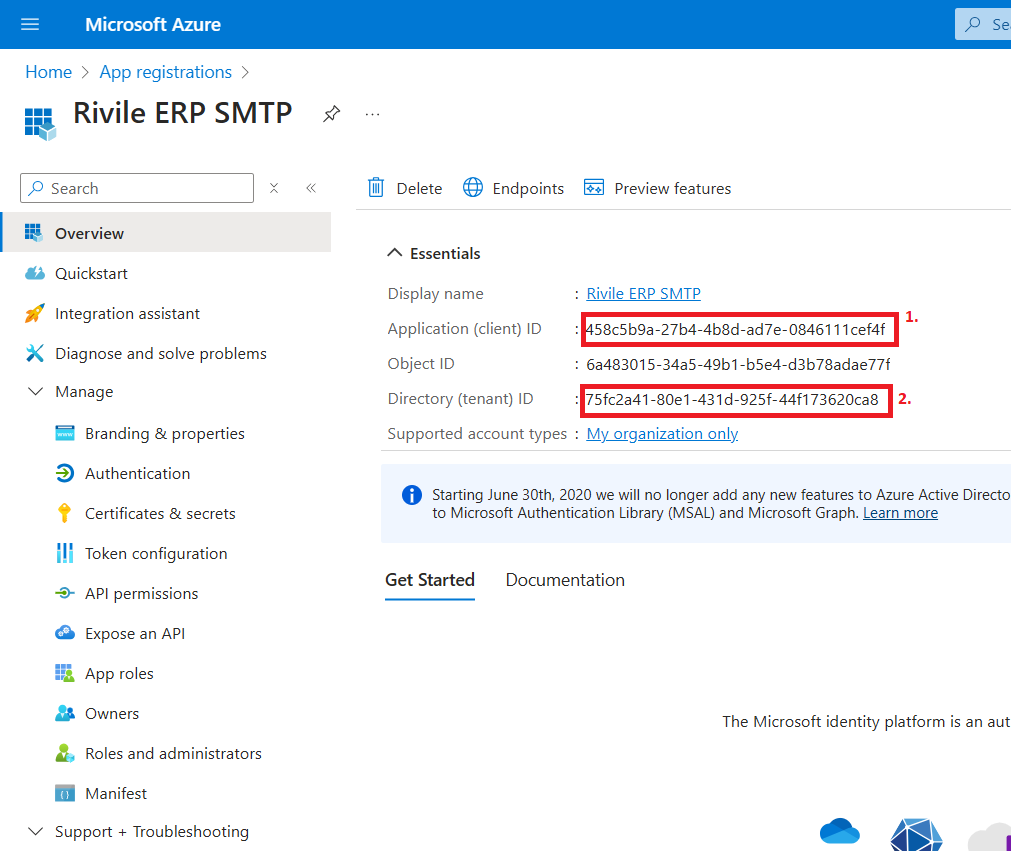Select the Get Started tab
Screen dimensions: 1011x852
pyautogui.click(x=430, y=580)
